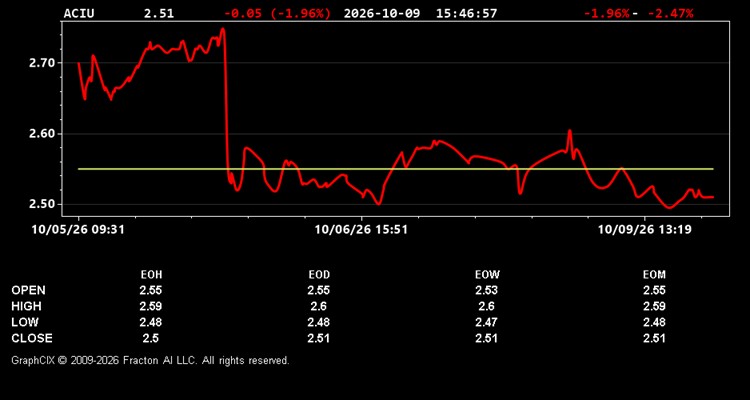Select the -2.47% value in header
Screen dimensions: 750x400
pyautogui.click(x=670, y=13)
